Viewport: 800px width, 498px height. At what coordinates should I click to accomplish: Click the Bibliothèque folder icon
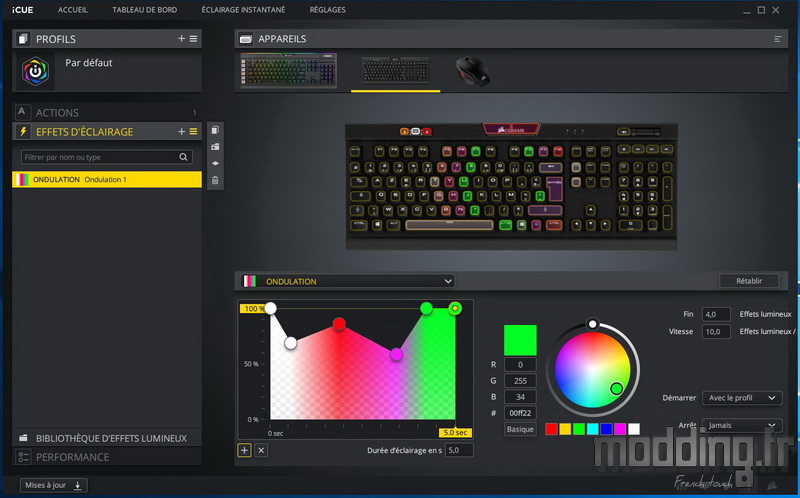tap(23, 438)
